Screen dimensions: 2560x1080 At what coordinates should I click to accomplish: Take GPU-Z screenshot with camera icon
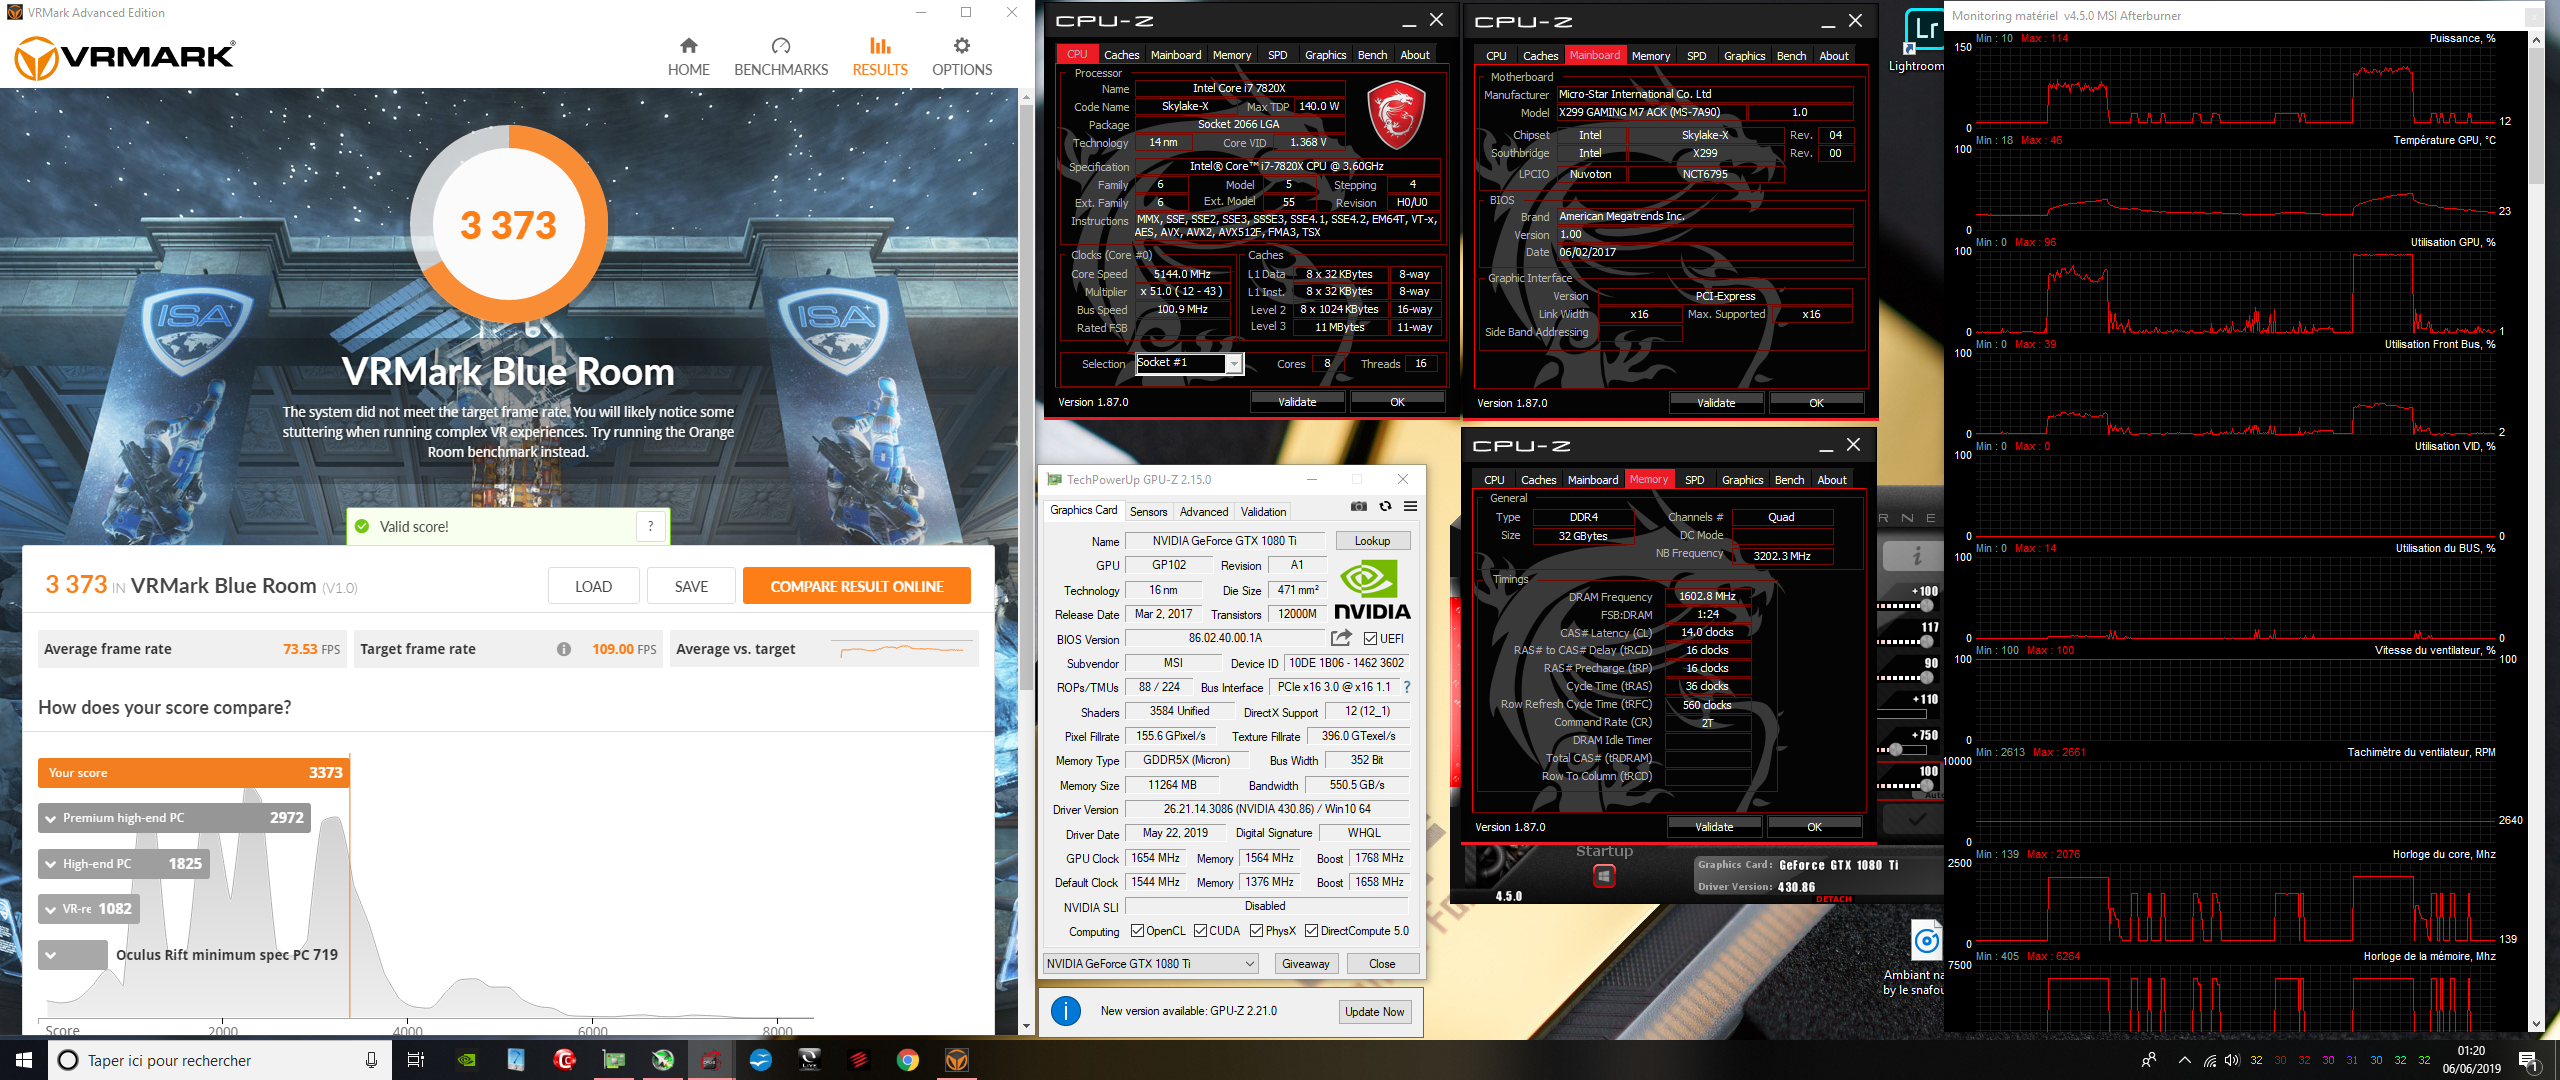click(x=1359, y=507)
